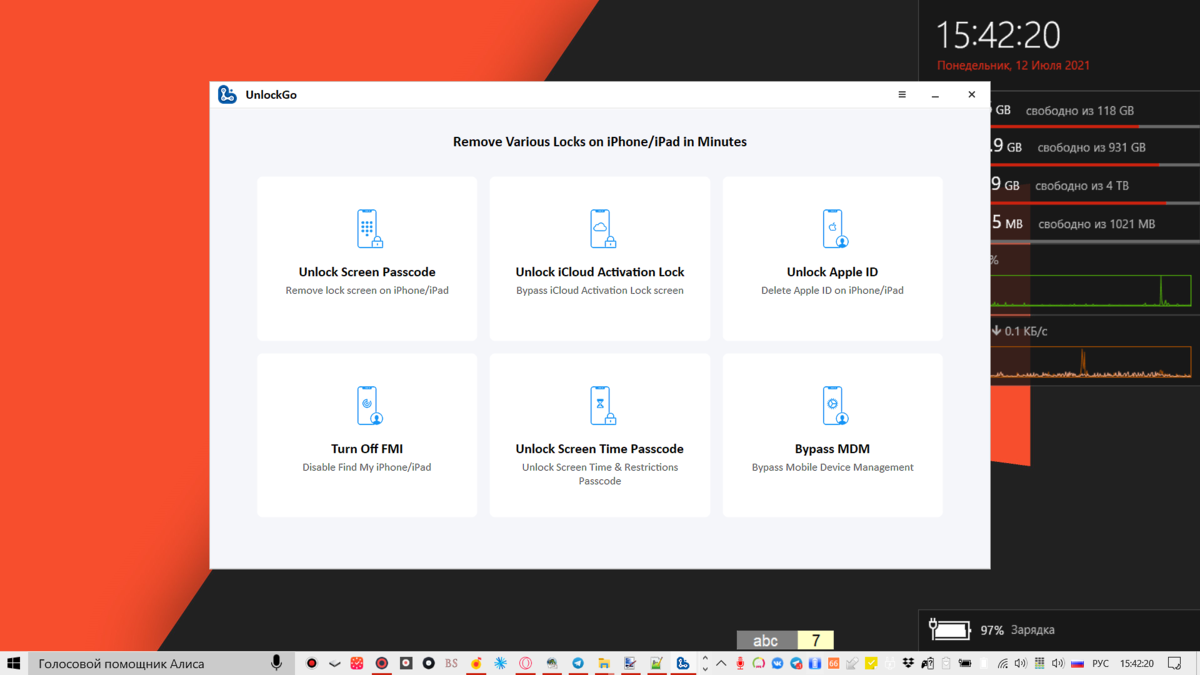Click 'Unlock Screen Time & Restrictions Passcode' text
1200x675 pixels.
(600, 474)
